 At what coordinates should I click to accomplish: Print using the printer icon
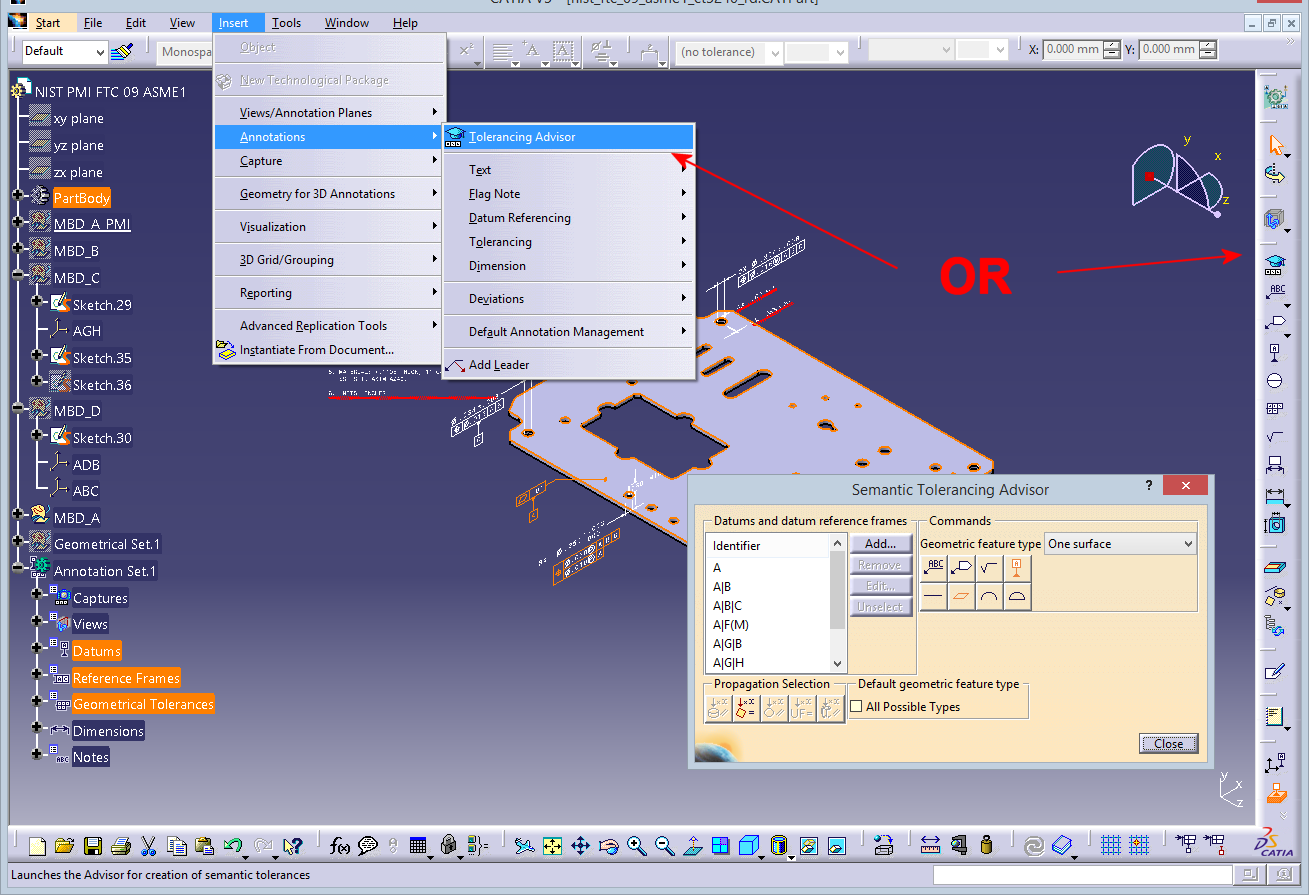pyautogui.click(x=121, y=846)
